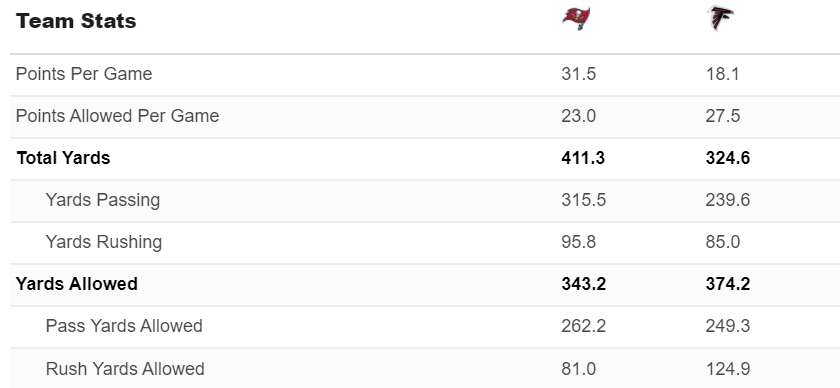Screen dimensions: 840x388
Task: Click the 262.2 pass yards allowed value
Action: 584,326
